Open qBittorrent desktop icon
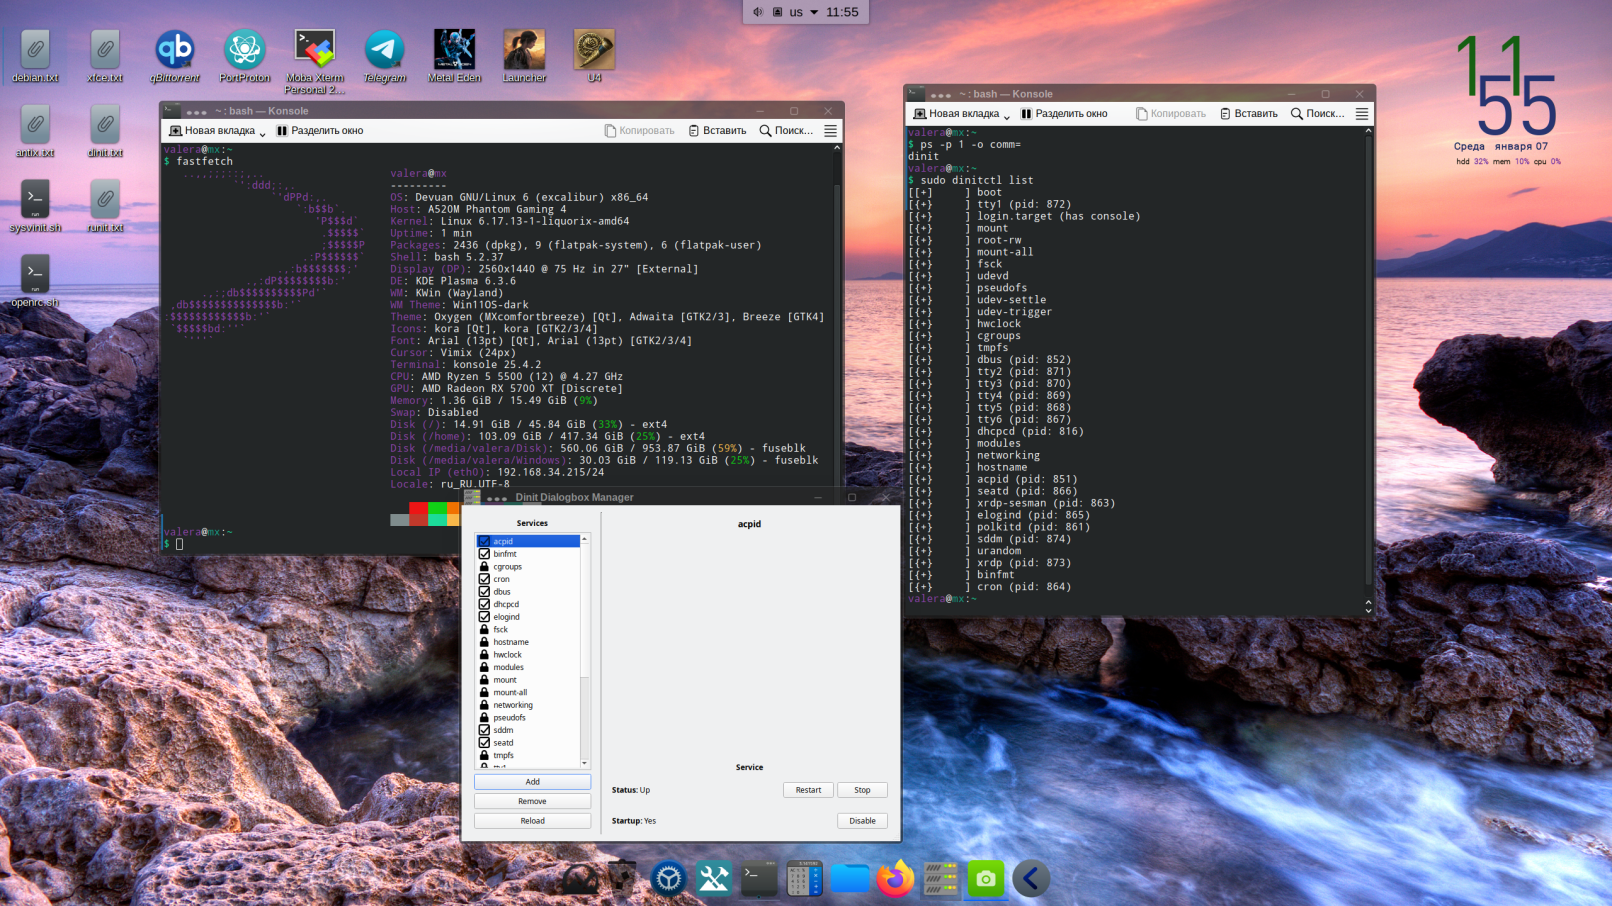 click(175, 50)
